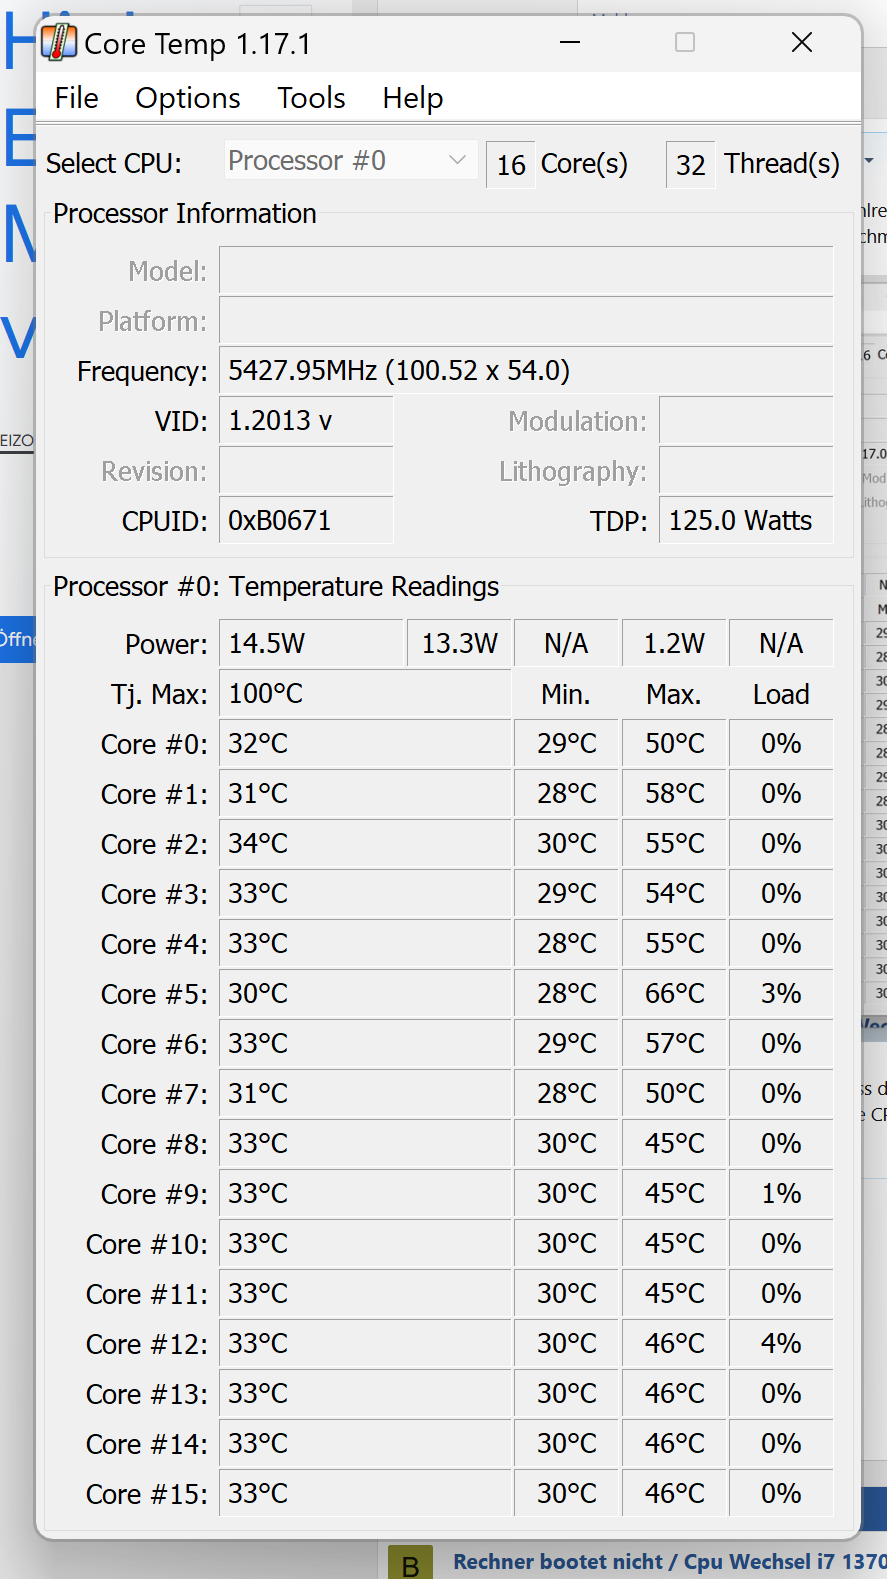Select the Frequency value 5427.95MHz

click(x=526, y=371)
